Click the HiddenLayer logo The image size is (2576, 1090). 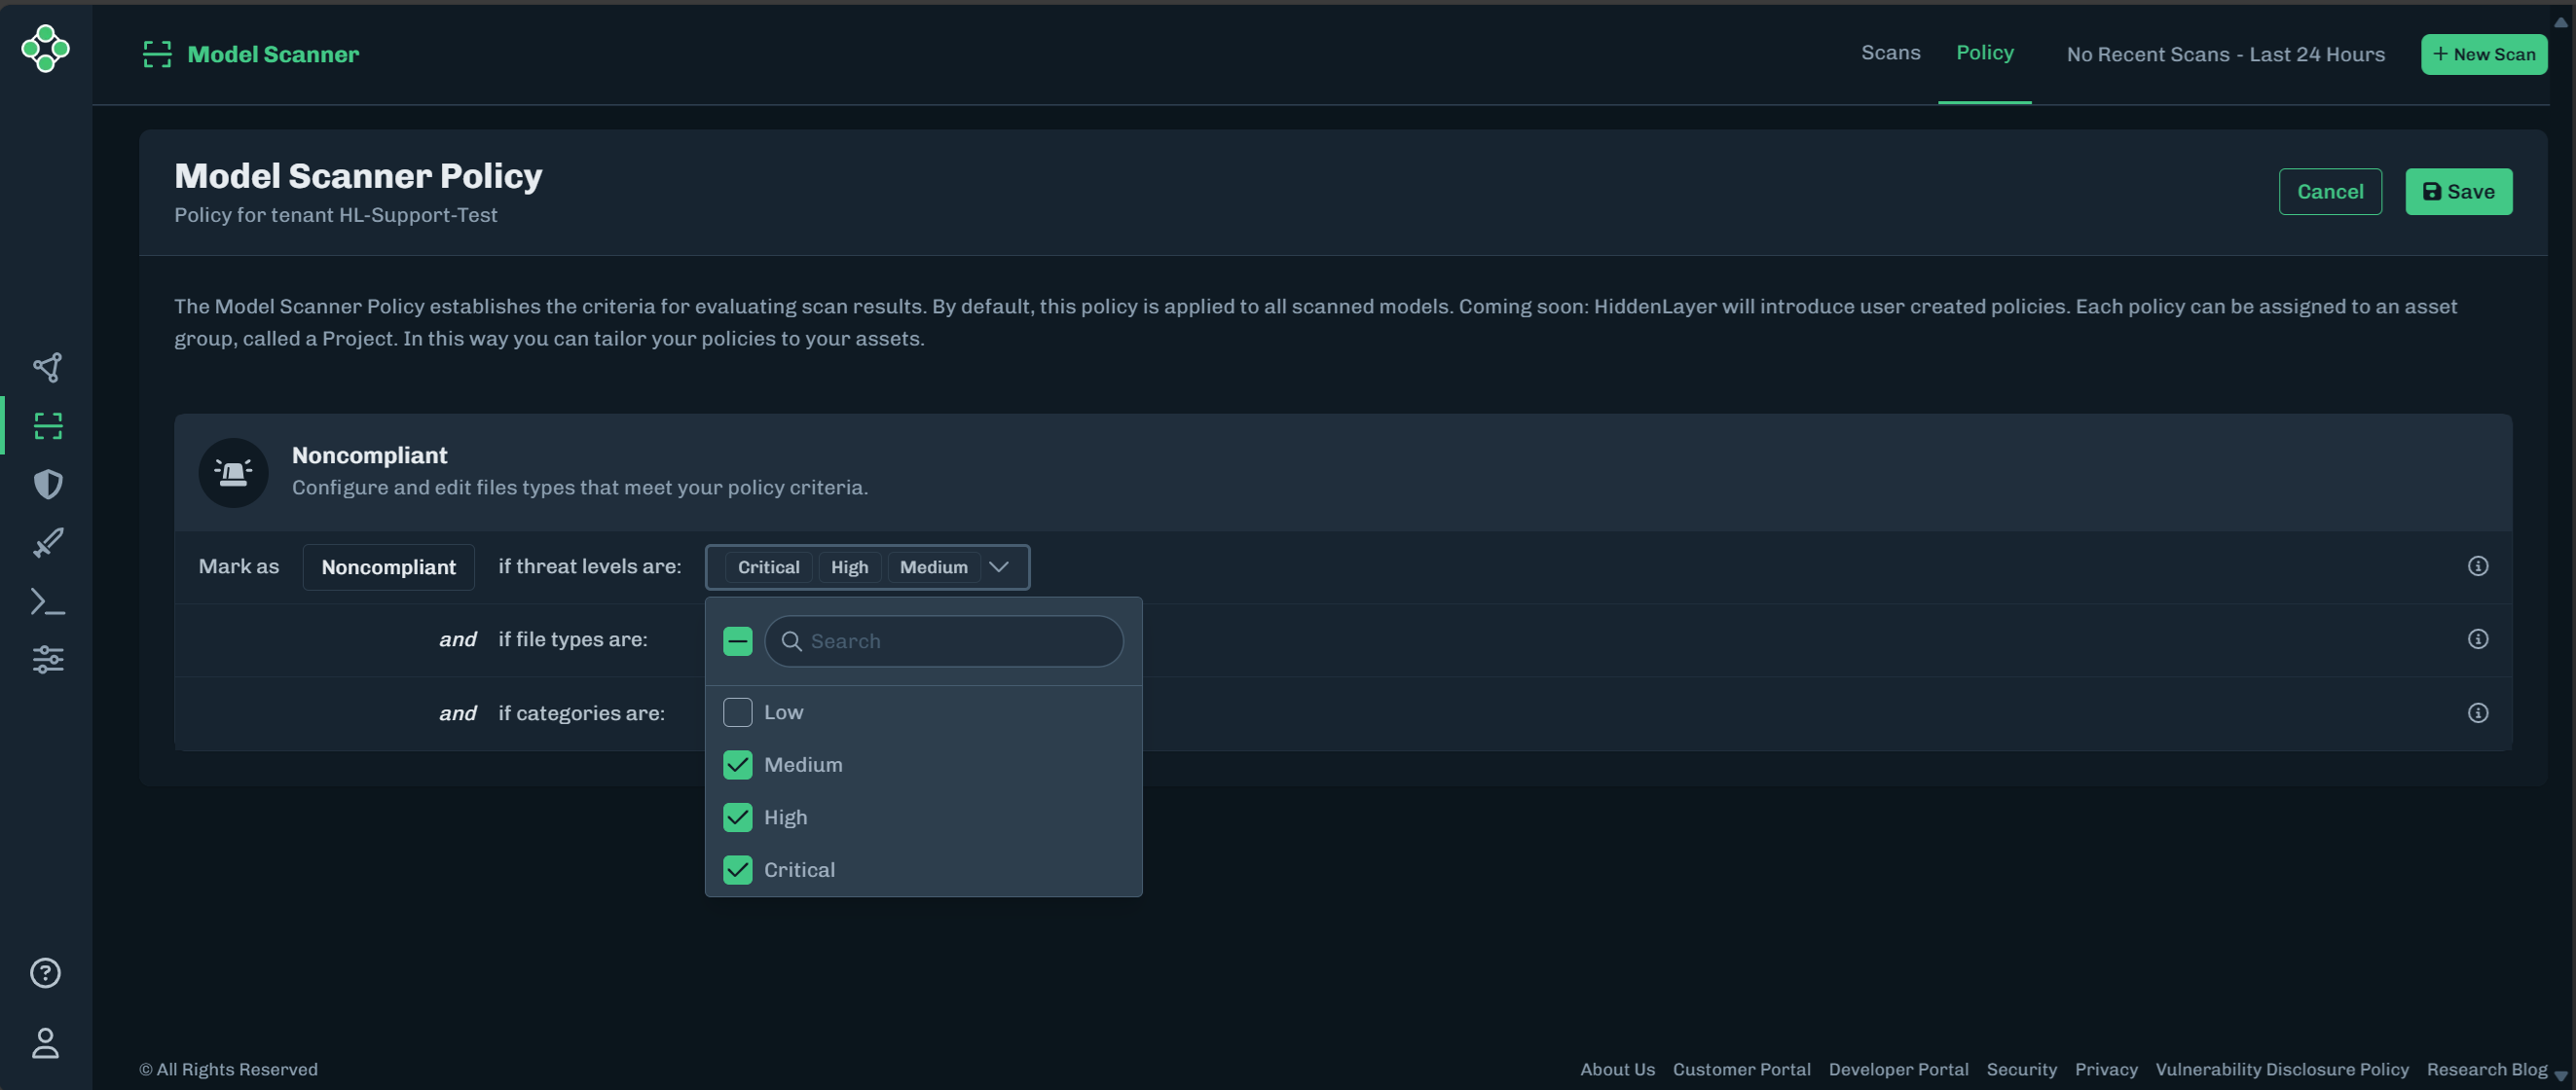tap(46, 49)
